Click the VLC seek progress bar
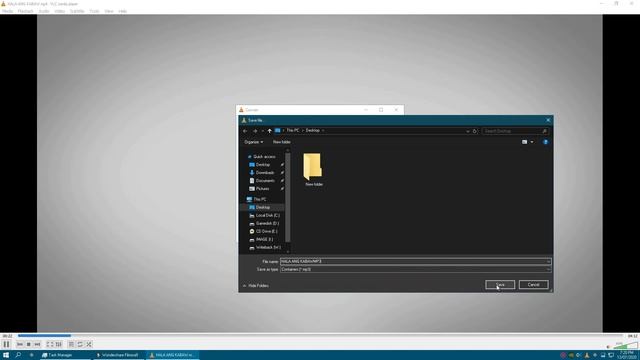Viewport: 640px width, 360px height. tap(320, 336)
